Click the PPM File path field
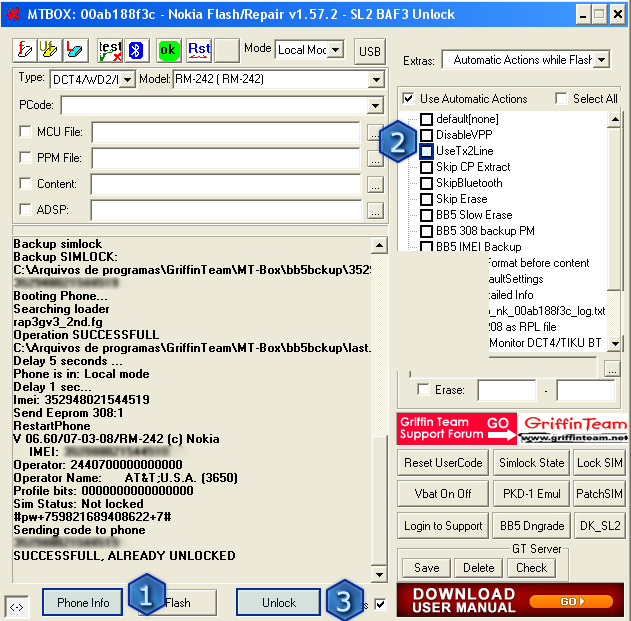The width and height of the screenshot is (631, 621). click(x=226, y=158)
